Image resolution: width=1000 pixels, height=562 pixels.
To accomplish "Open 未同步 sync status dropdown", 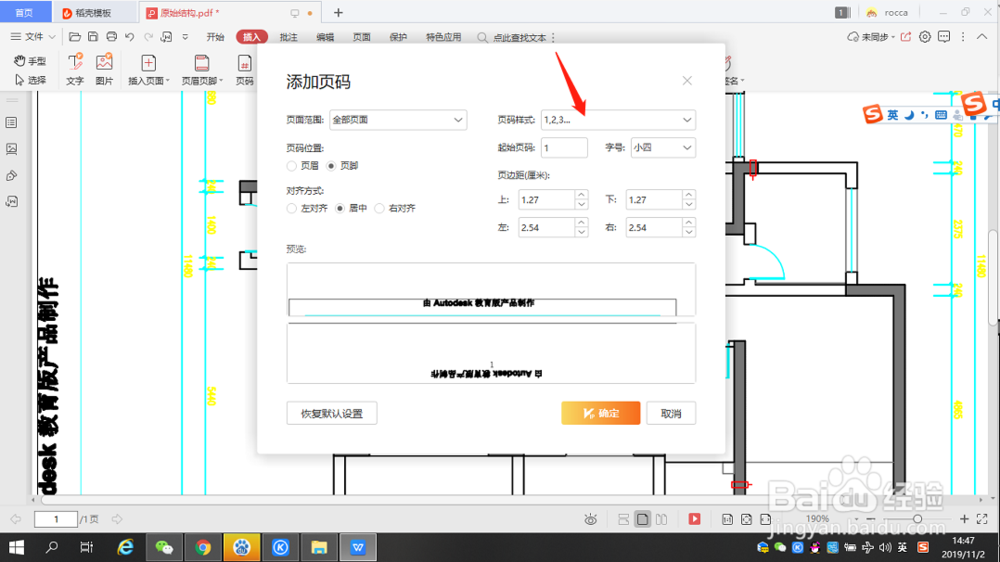I will point(871,37).
